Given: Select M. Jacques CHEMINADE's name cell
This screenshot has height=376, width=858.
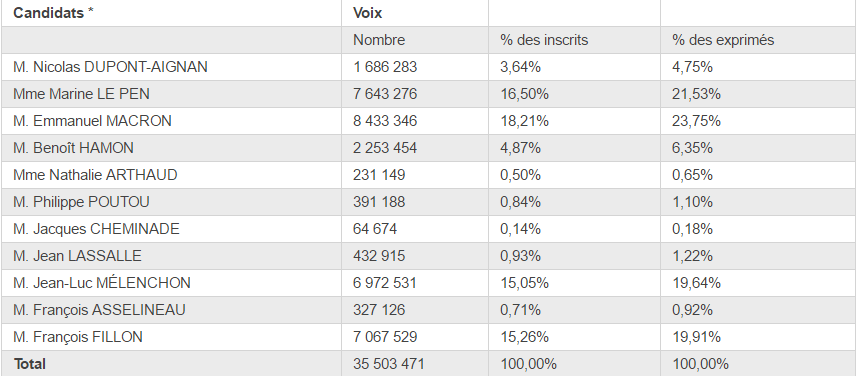Looking at the screenshot, I should tap(171, 229).
